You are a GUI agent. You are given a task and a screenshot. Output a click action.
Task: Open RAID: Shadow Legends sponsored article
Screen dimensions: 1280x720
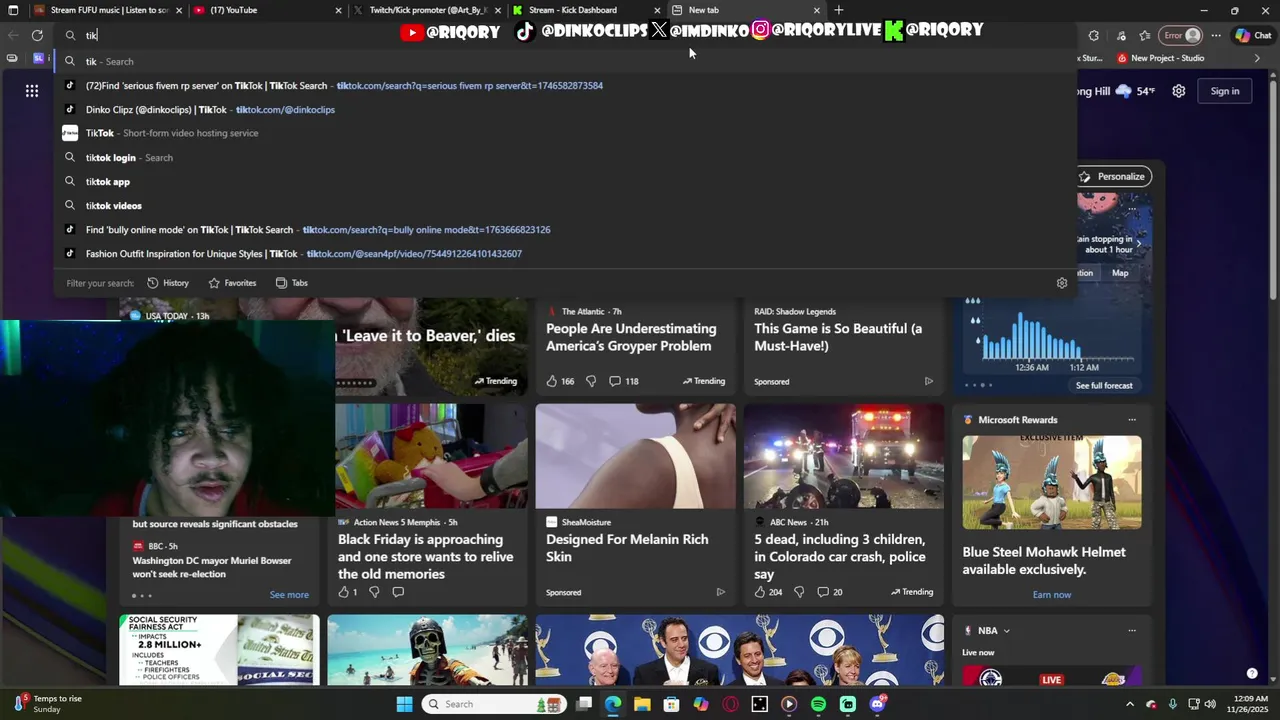point(838,337)
